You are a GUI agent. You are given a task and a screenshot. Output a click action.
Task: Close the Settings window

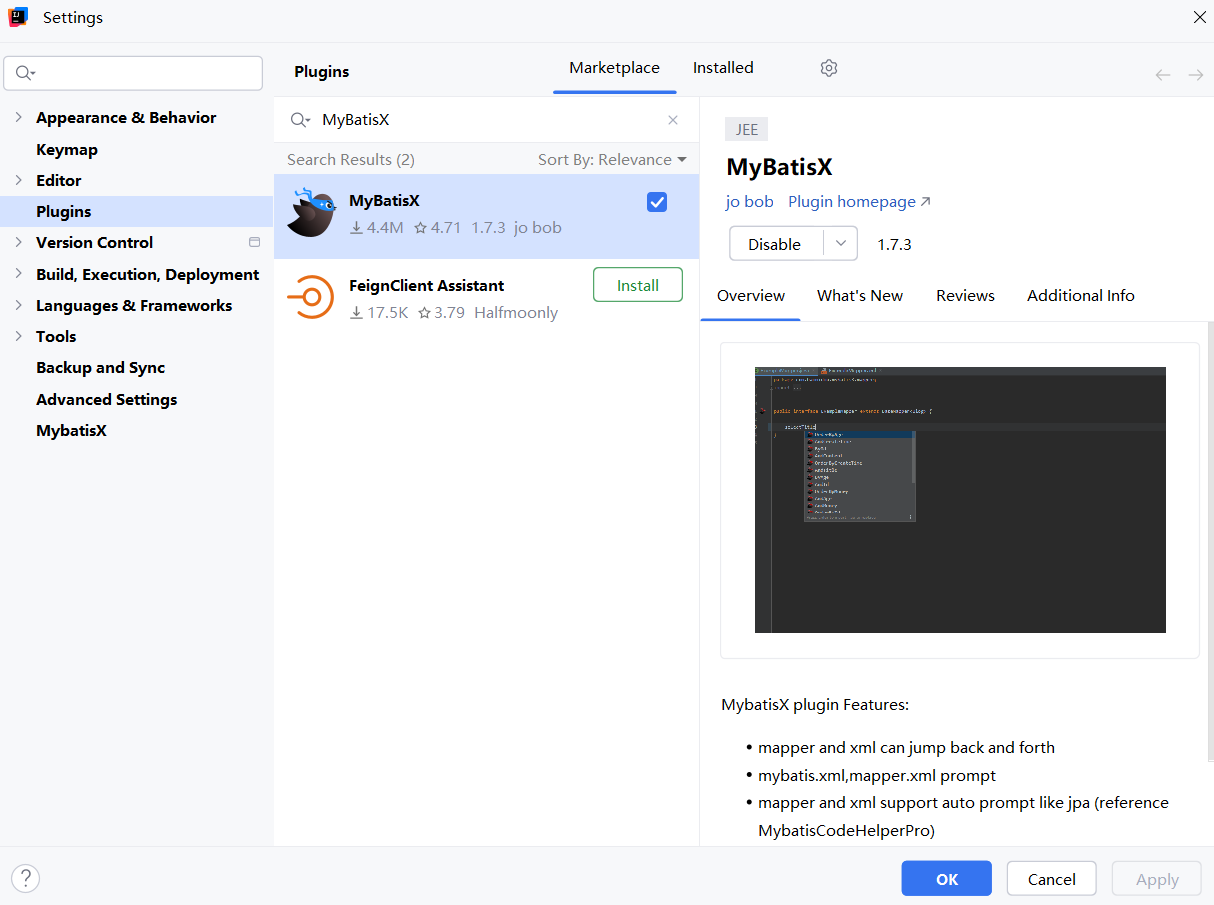pyautogui.click(x=1199, y=17)
